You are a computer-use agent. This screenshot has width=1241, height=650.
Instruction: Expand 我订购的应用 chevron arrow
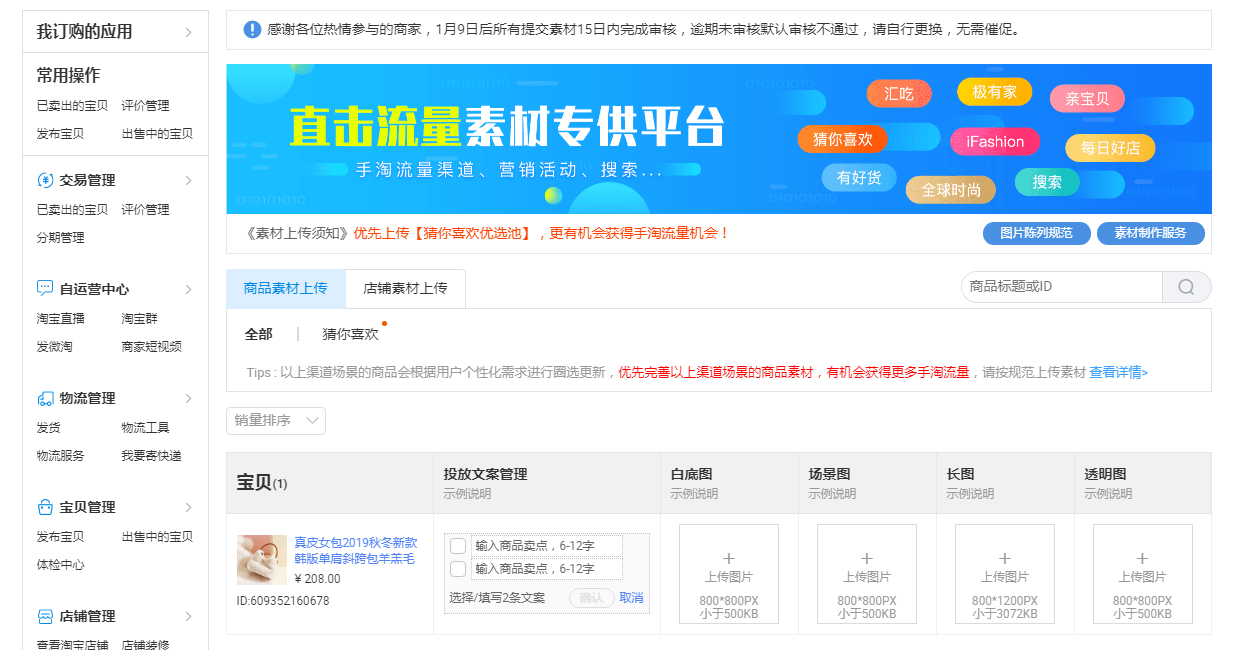coord(188,32)
